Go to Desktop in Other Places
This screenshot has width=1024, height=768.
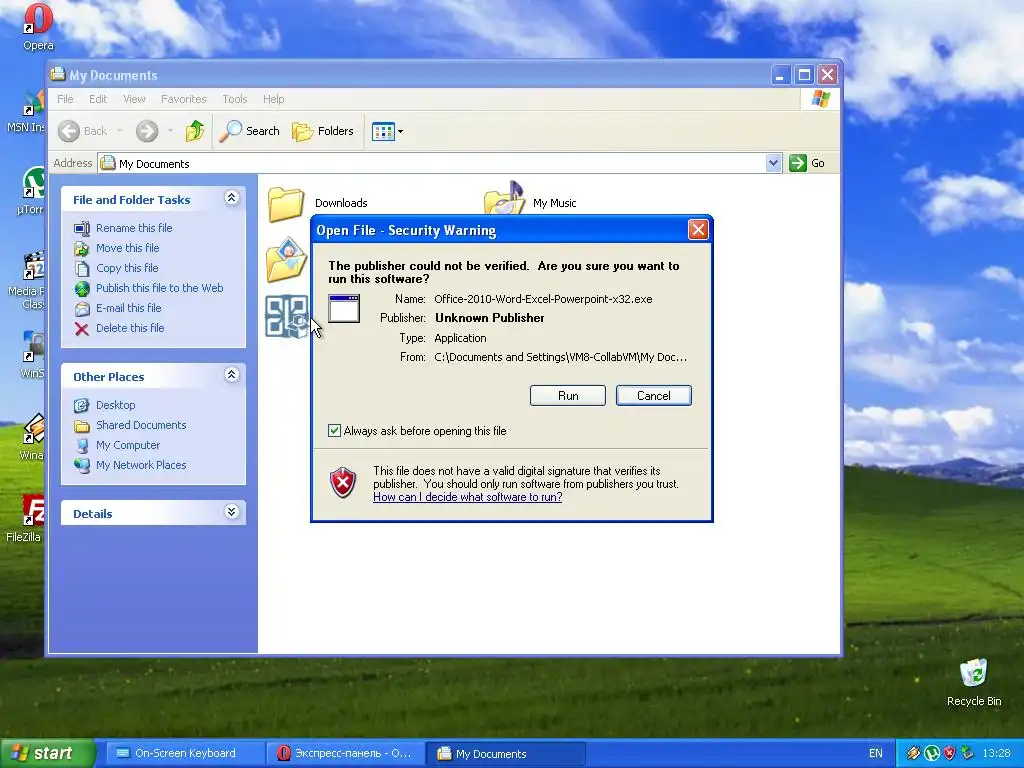(116, 406)
